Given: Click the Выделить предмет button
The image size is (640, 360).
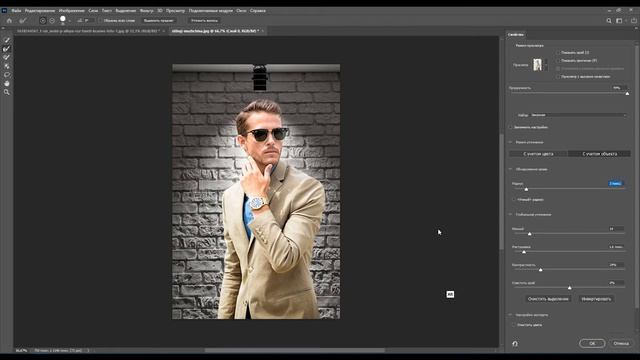Looking at the screenshot, I should tap(159, 20).
